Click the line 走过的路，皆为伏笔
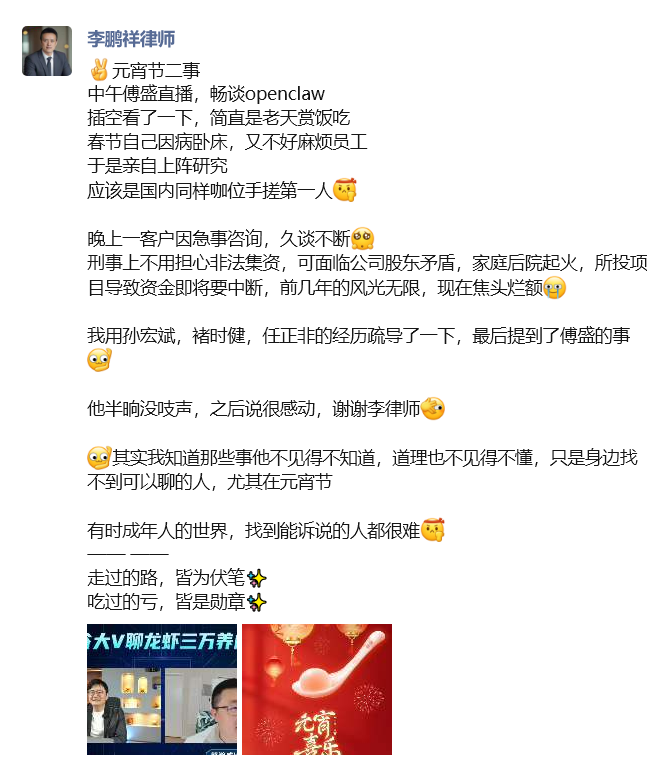Screen dimensions: 663x780 (x=166, y=578)
